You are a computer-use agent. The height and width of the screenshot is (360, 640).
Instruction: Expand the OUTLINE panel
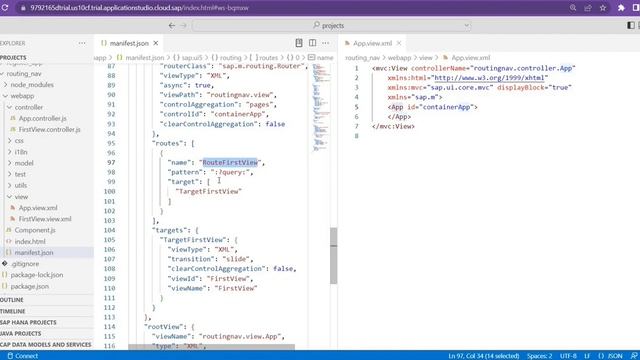click(12, 300)
